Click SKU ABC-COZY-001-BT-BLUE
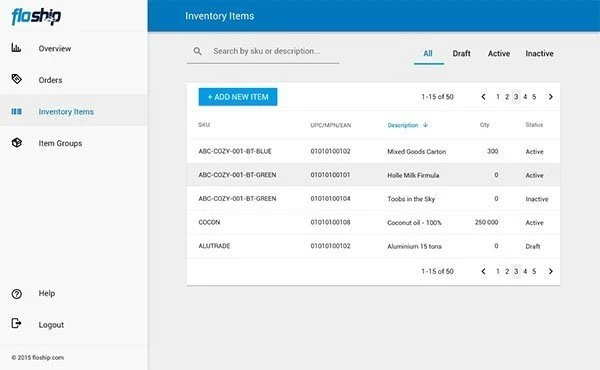Viewport: 600px width, 370px height. [x=235, y=151]
